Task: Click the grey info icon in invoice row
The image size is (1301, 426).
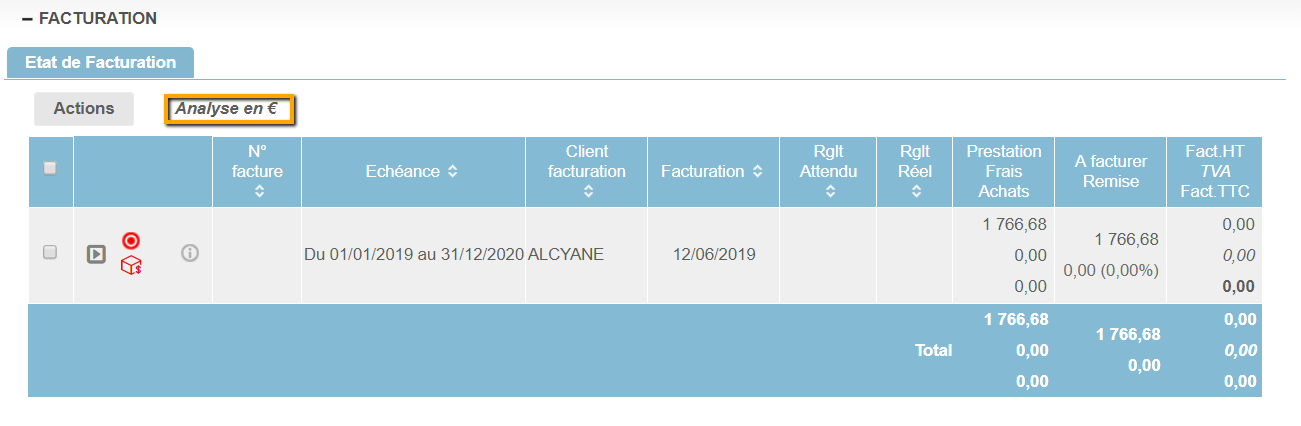Action: click(x=190, y=254)
